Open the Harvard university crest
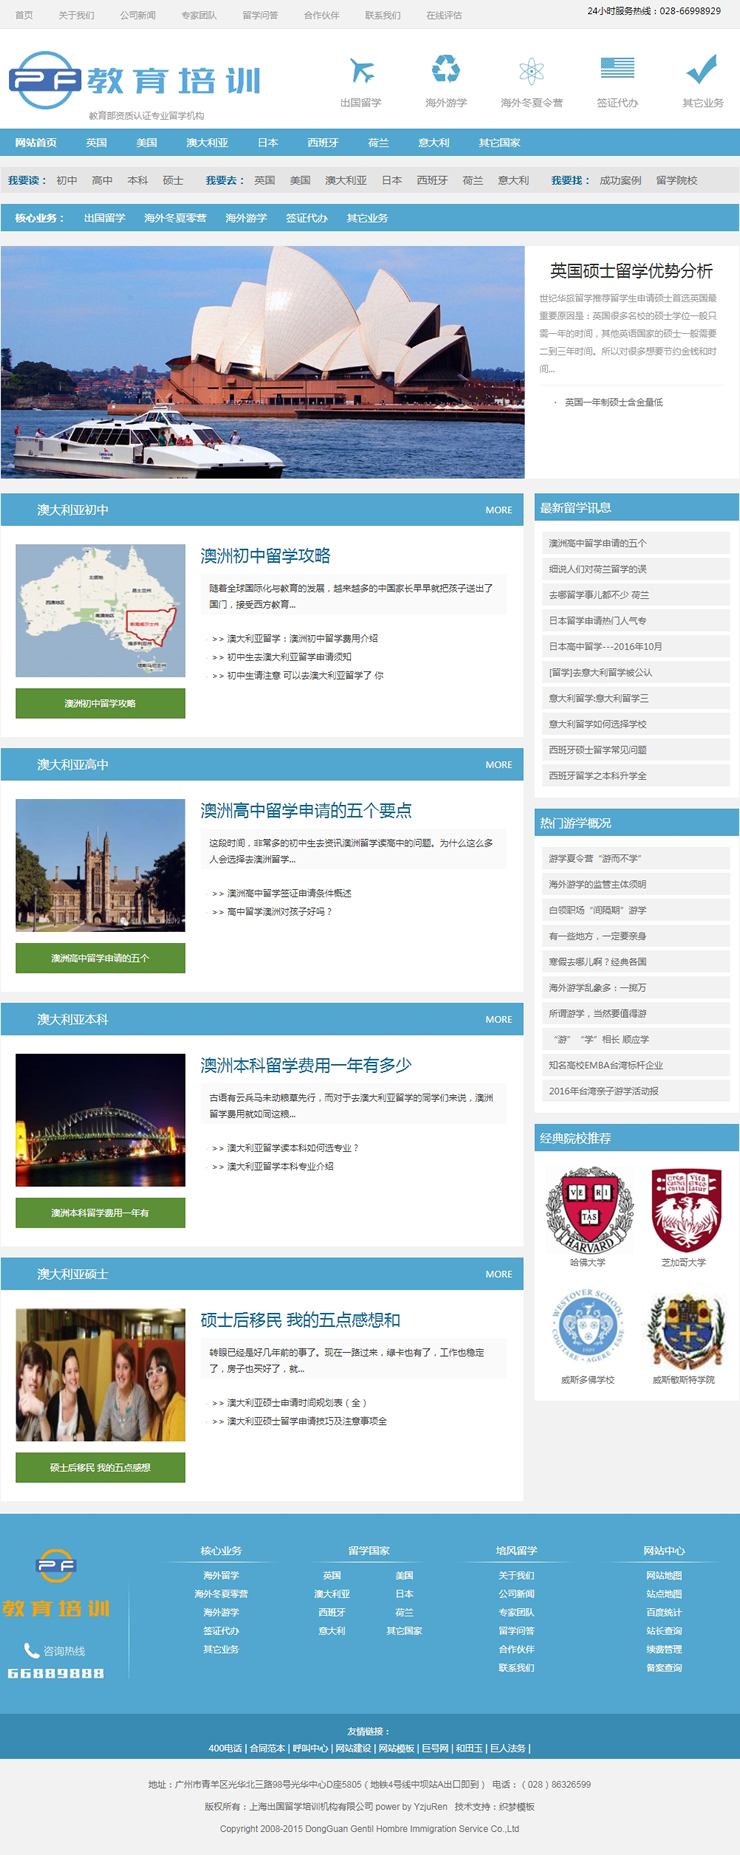Viewport: 740px width, 1855px height. pyautogui.click(x=589, y=1211)
